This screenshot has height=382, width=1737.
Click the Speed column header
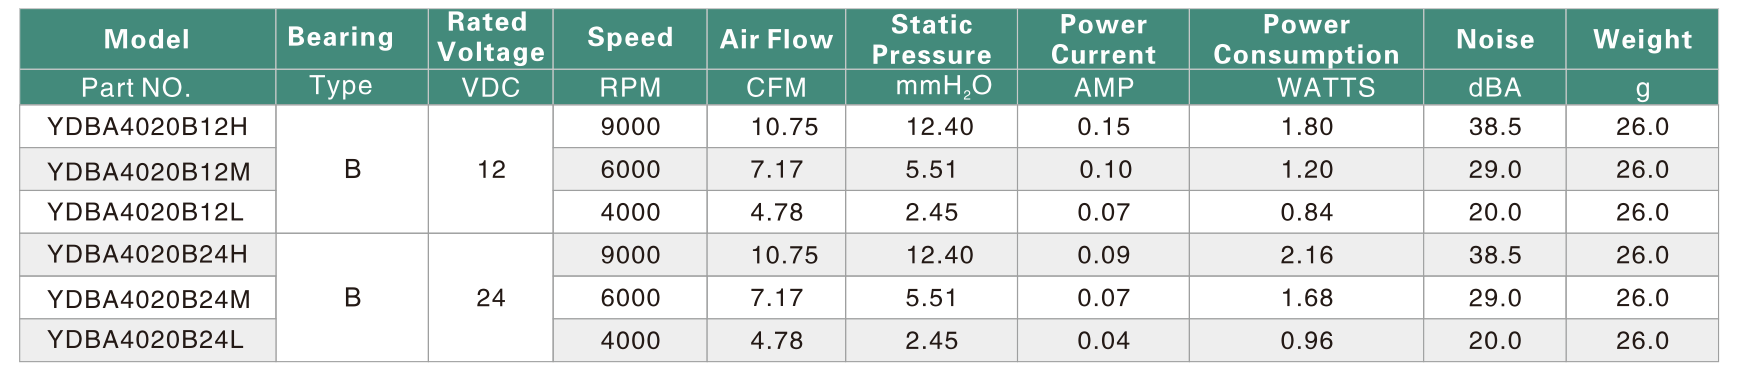[630, 38]
